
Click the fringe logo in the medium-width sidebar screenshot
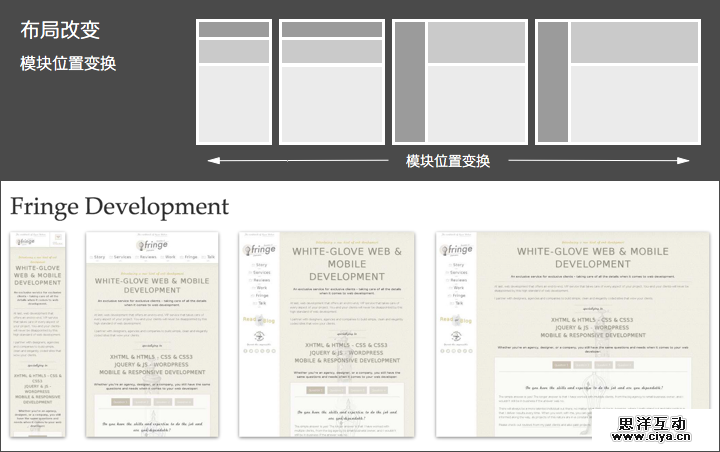click(x=259, y=249)
